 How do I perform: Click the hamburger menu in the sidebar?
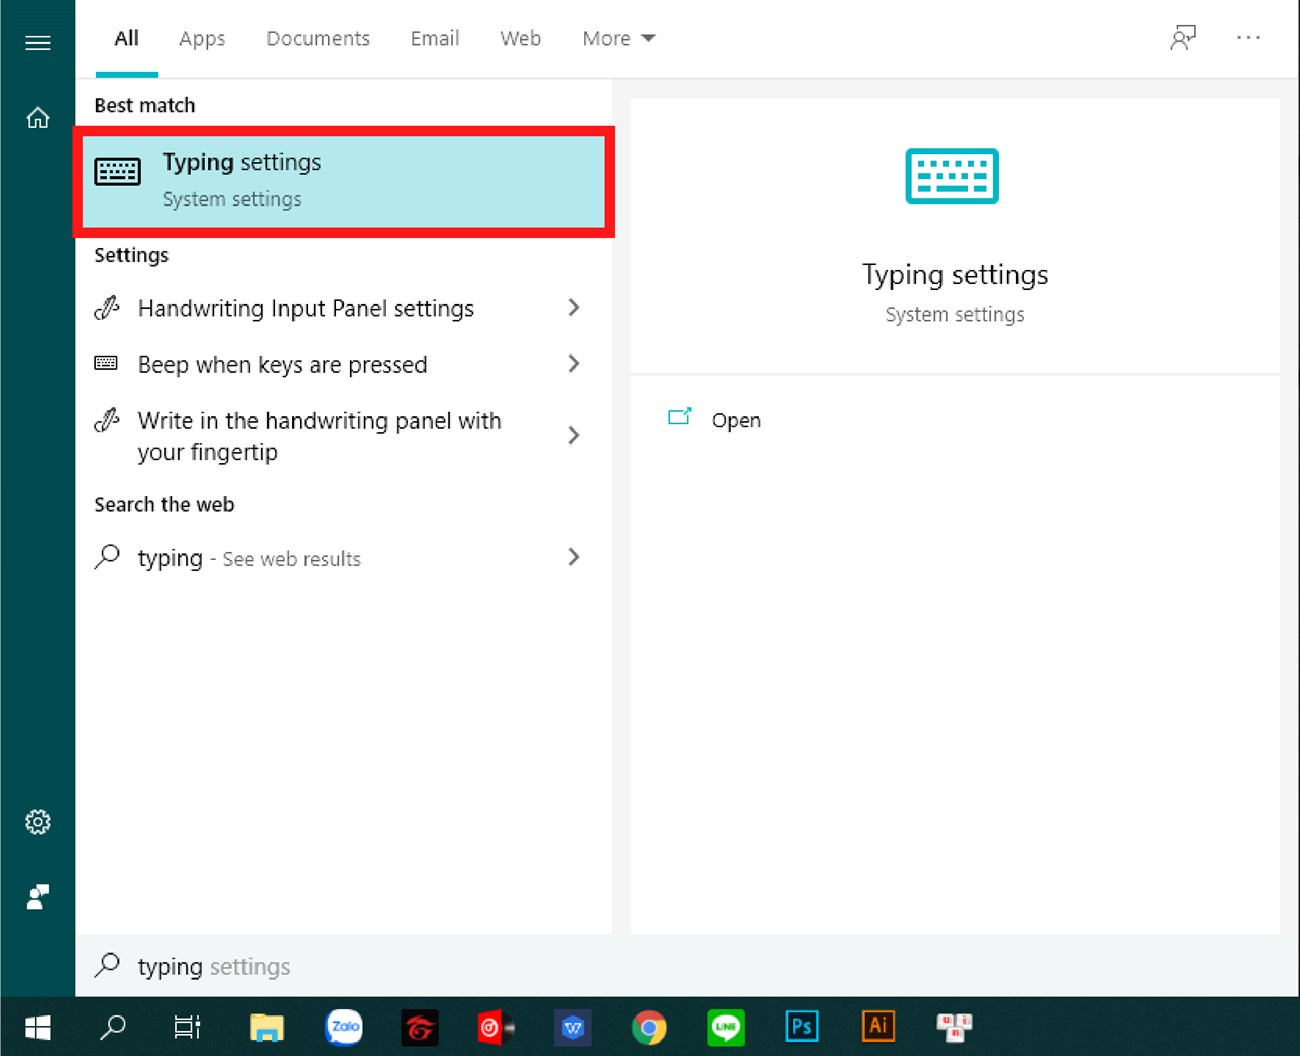coord(38,42)
